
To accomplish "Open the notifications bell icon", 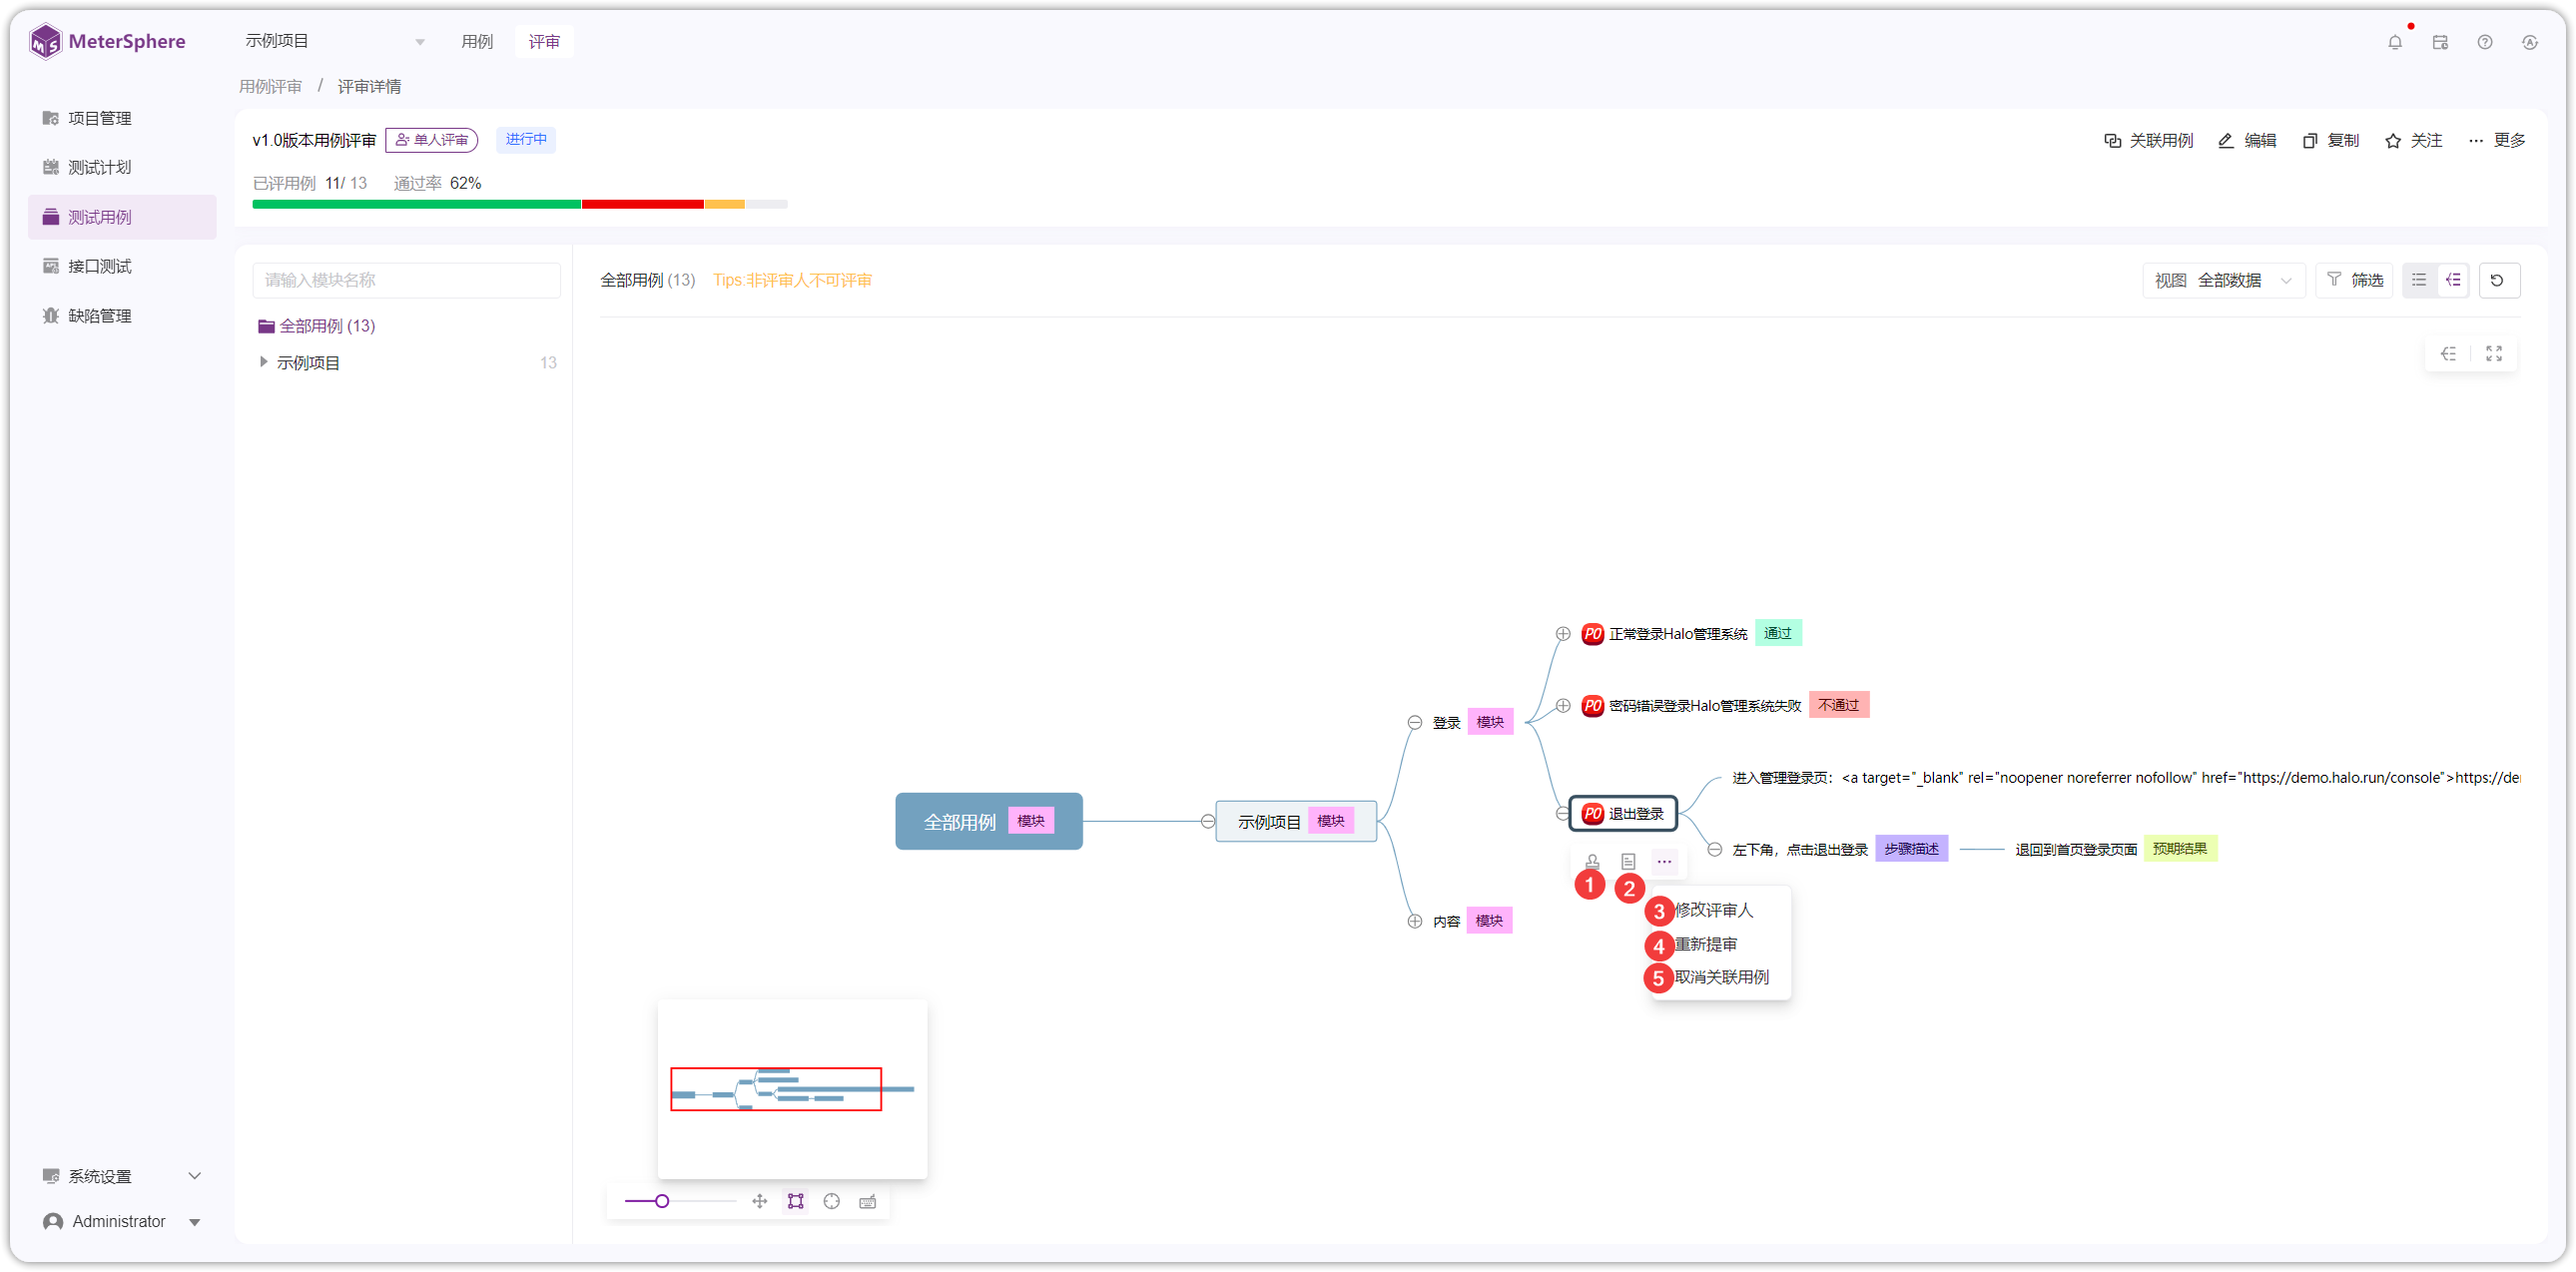I will 2395,42.
